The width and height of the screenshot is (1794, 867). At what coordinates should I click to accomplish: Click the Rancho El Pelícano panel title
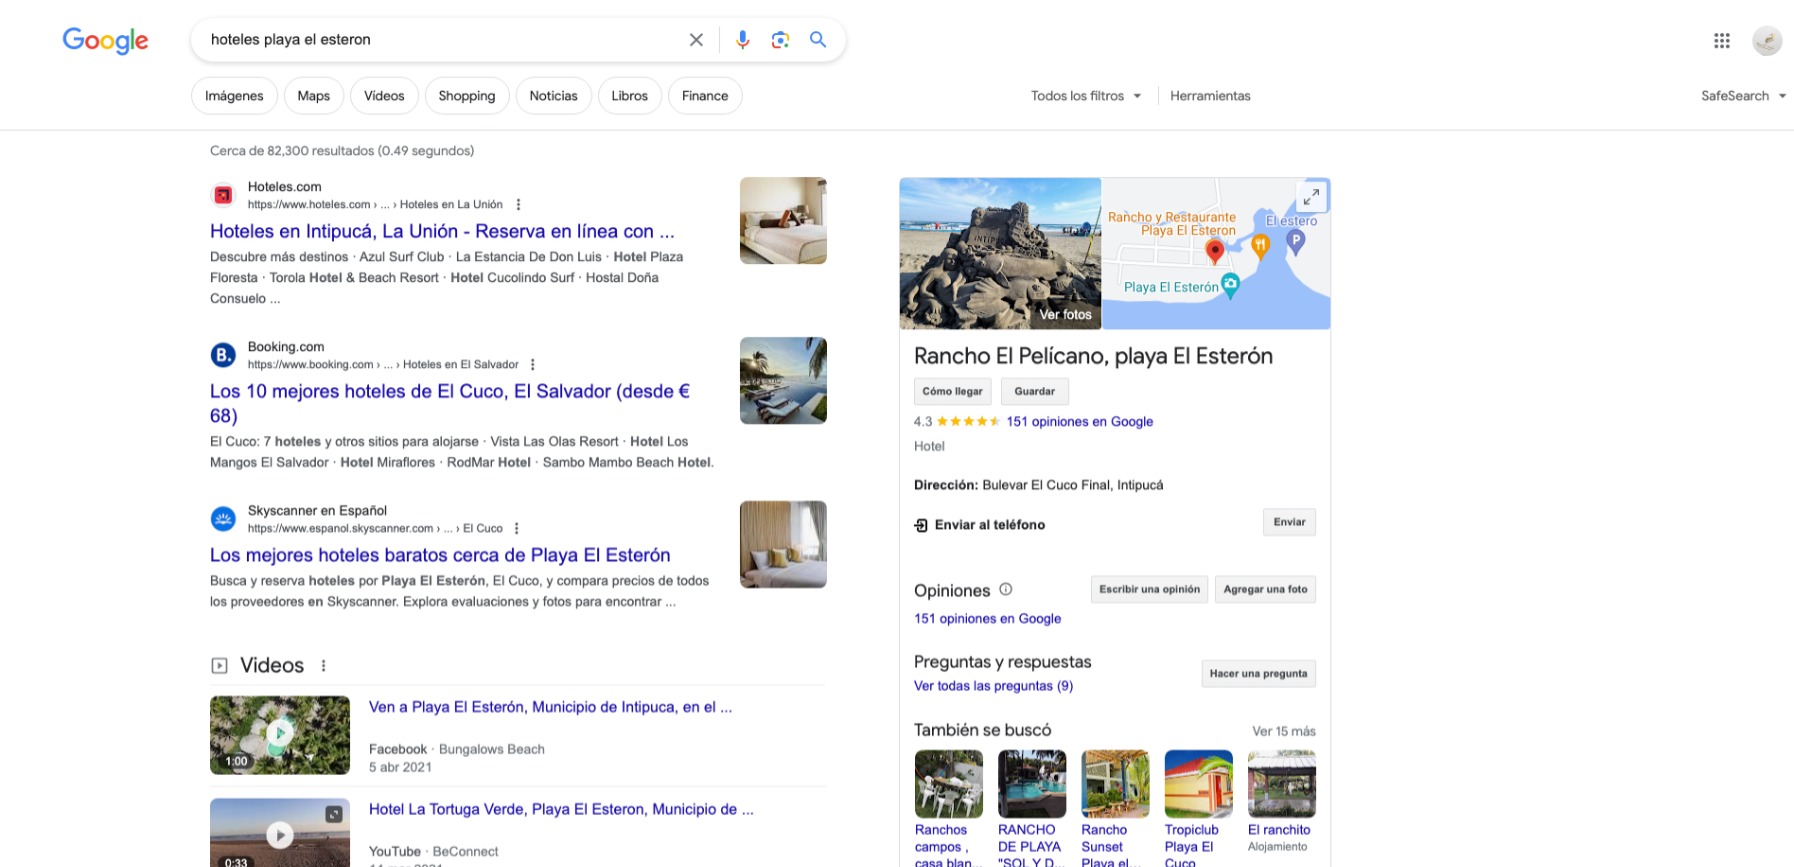point(1093,356)
